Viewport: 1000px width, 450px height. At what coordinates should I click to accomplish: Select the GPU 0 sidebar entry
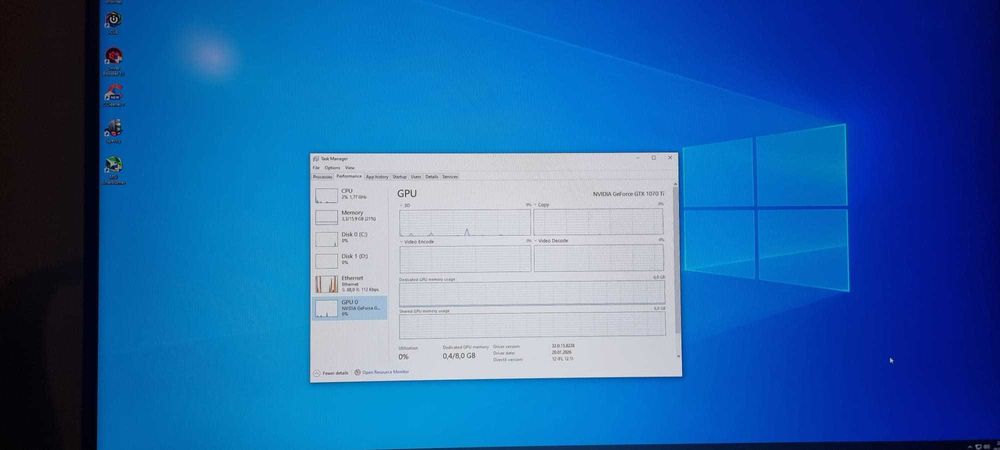click(x=349, y=308)
